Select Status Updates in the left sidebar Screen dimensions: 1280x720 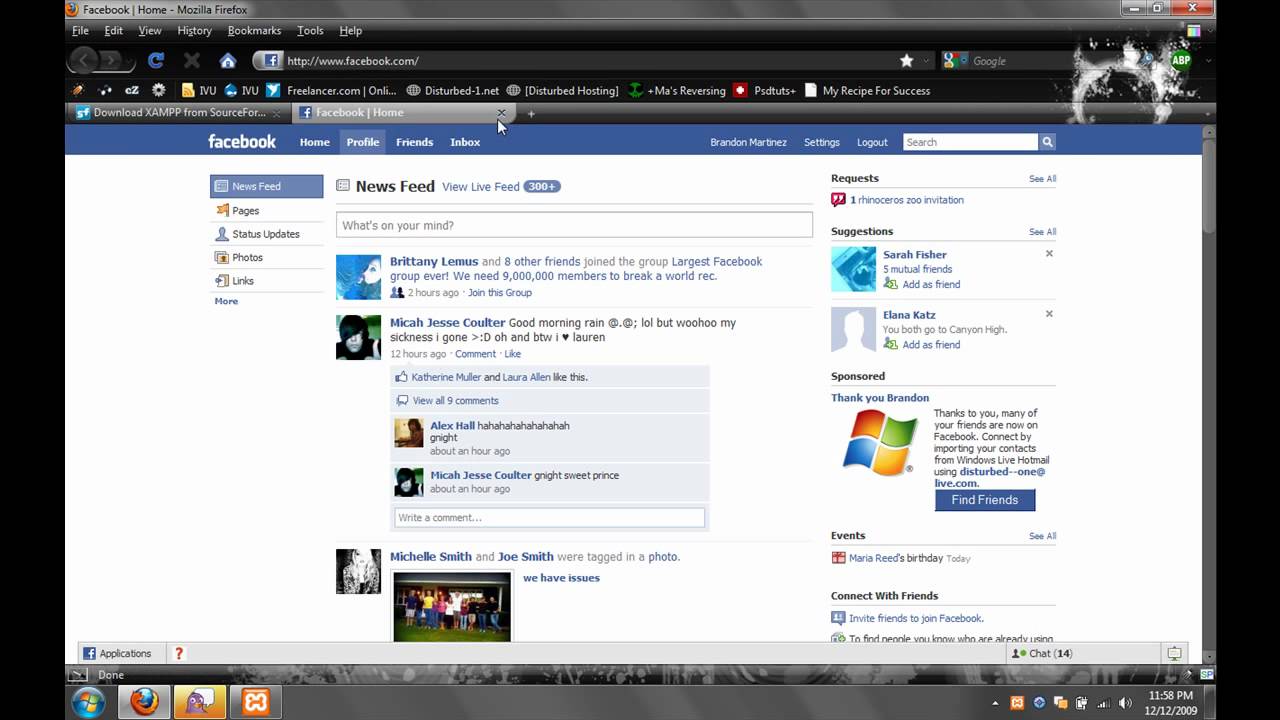point(266,234)
